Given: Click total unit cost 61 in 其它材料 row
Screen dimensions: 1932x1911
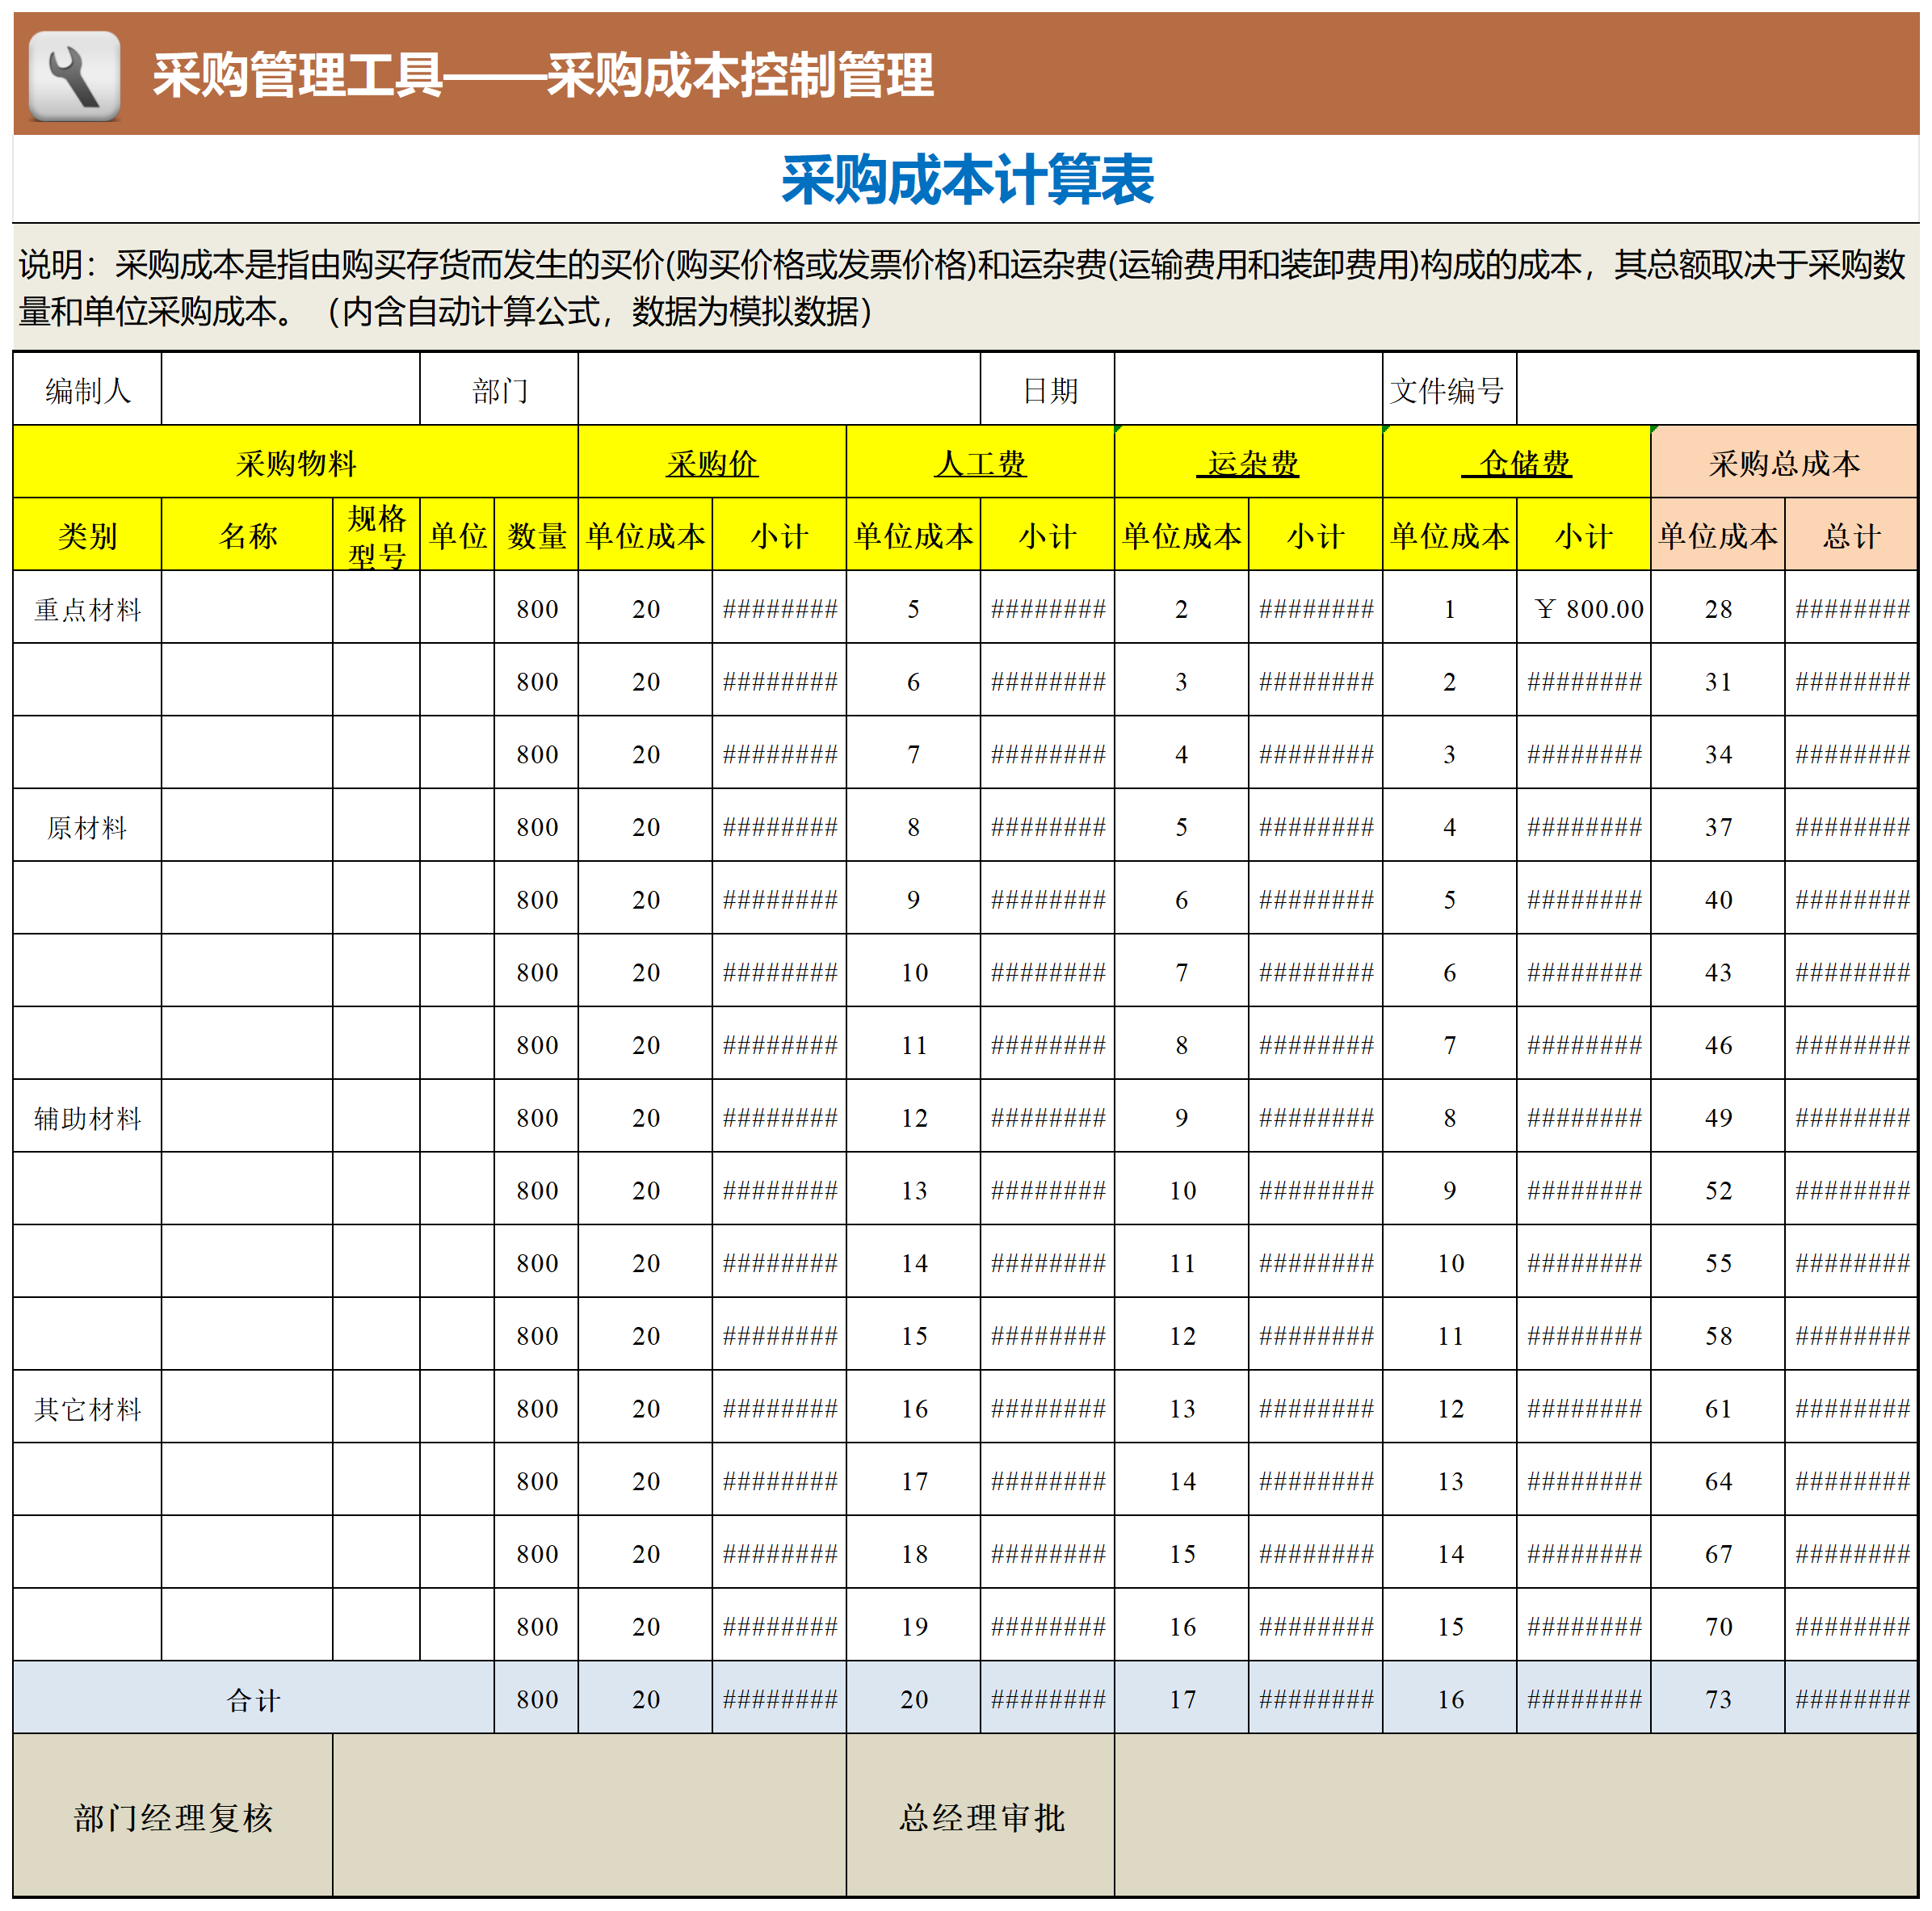Looking at the screenshot, I should point(1718,1408).
